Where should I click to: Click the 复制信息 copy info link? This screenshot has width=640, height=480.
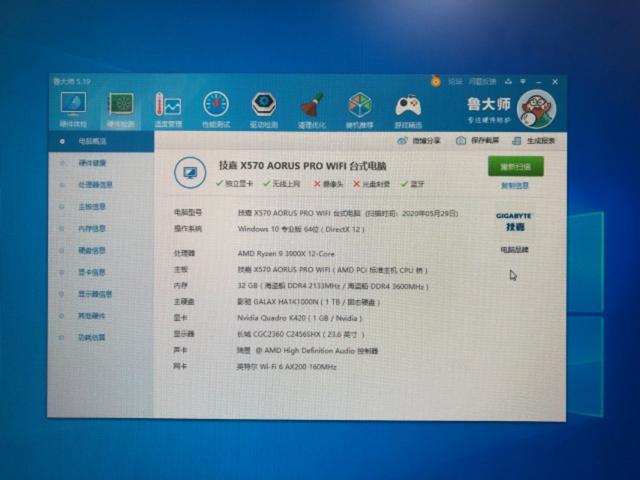tap(515, 185)
